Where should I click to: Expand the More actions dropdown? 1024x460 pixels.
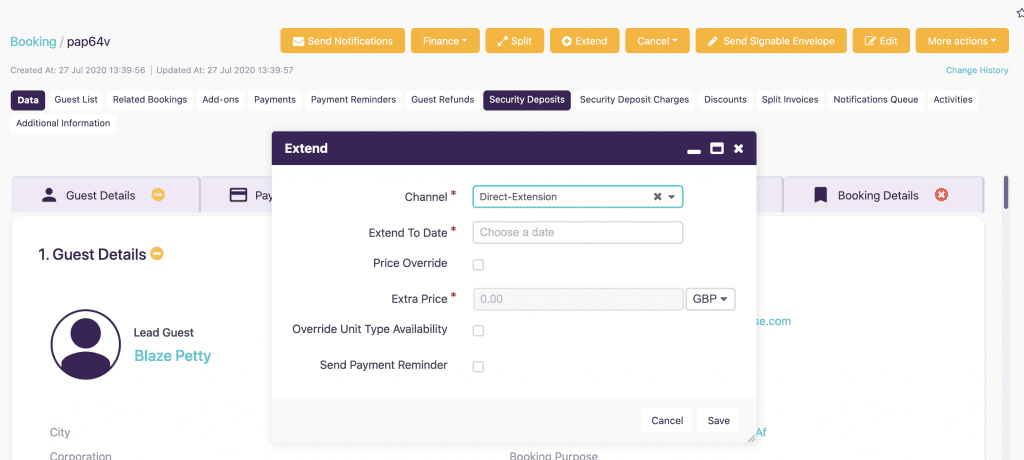[962, 41]
